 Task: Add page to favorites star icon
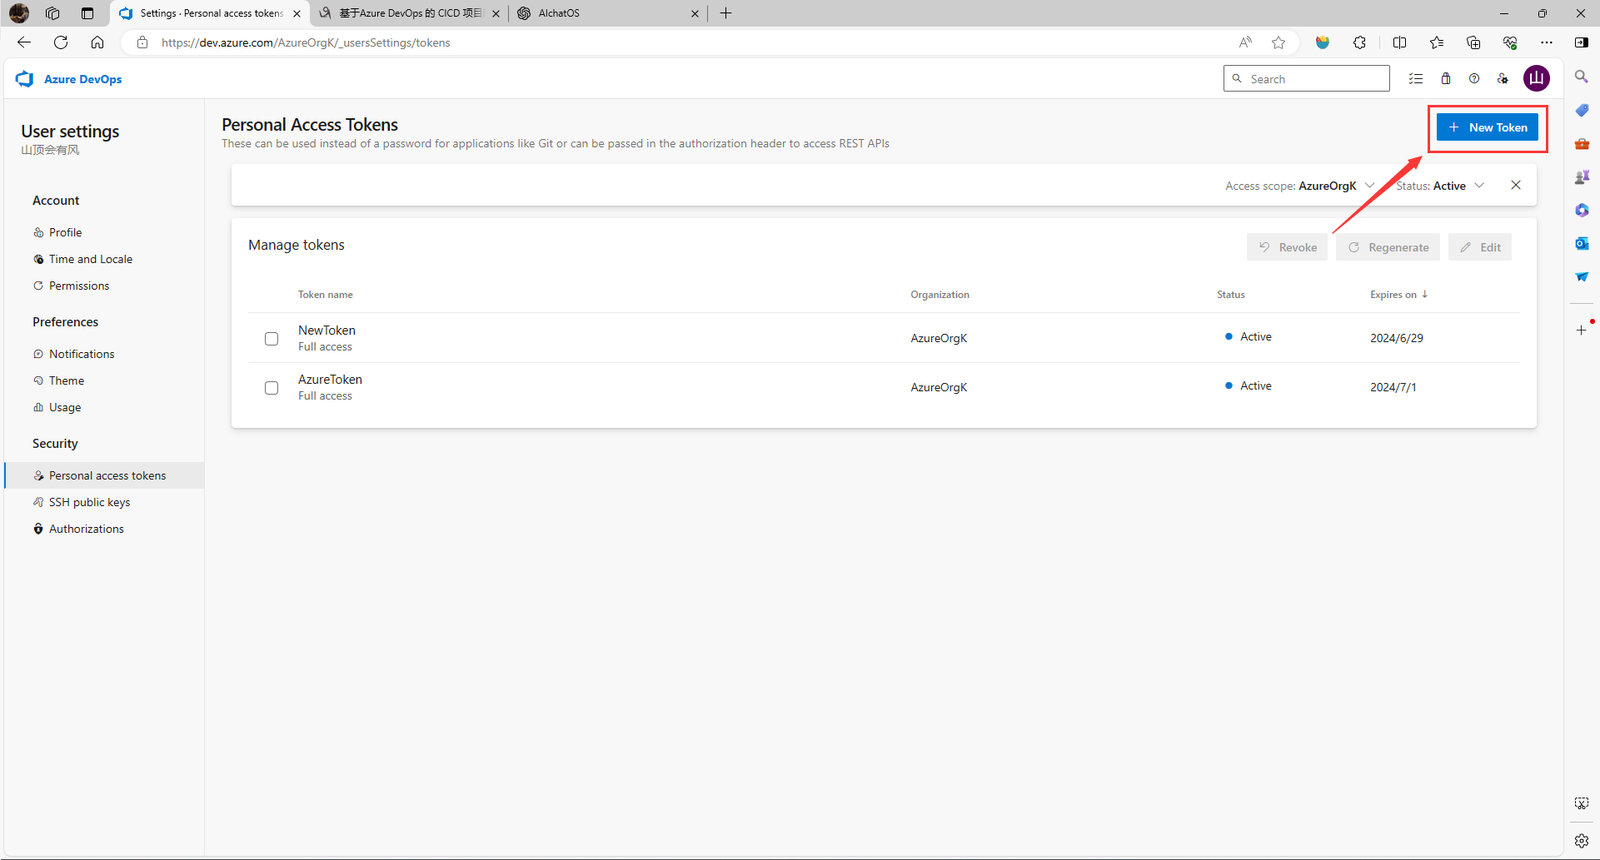point(1278,42)
